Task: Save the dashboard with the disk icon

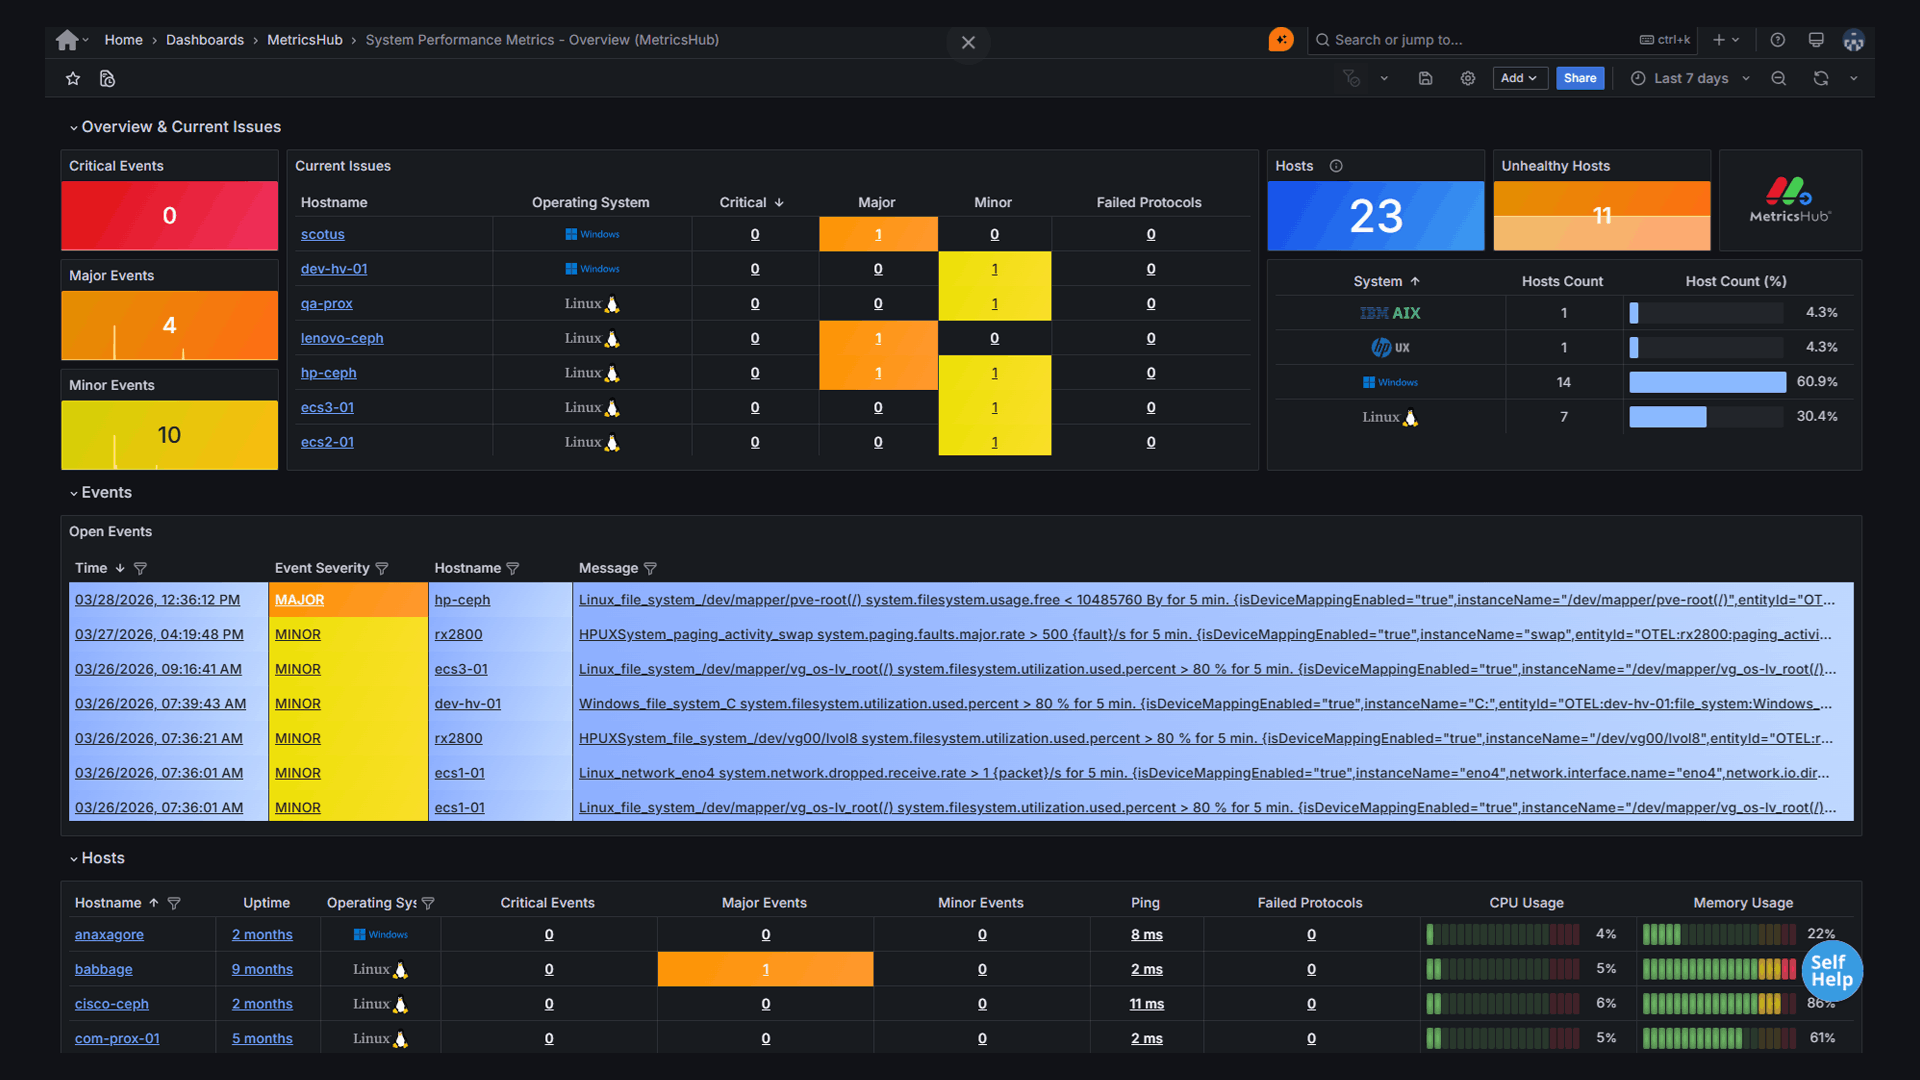Action: tap(1426, 78)
